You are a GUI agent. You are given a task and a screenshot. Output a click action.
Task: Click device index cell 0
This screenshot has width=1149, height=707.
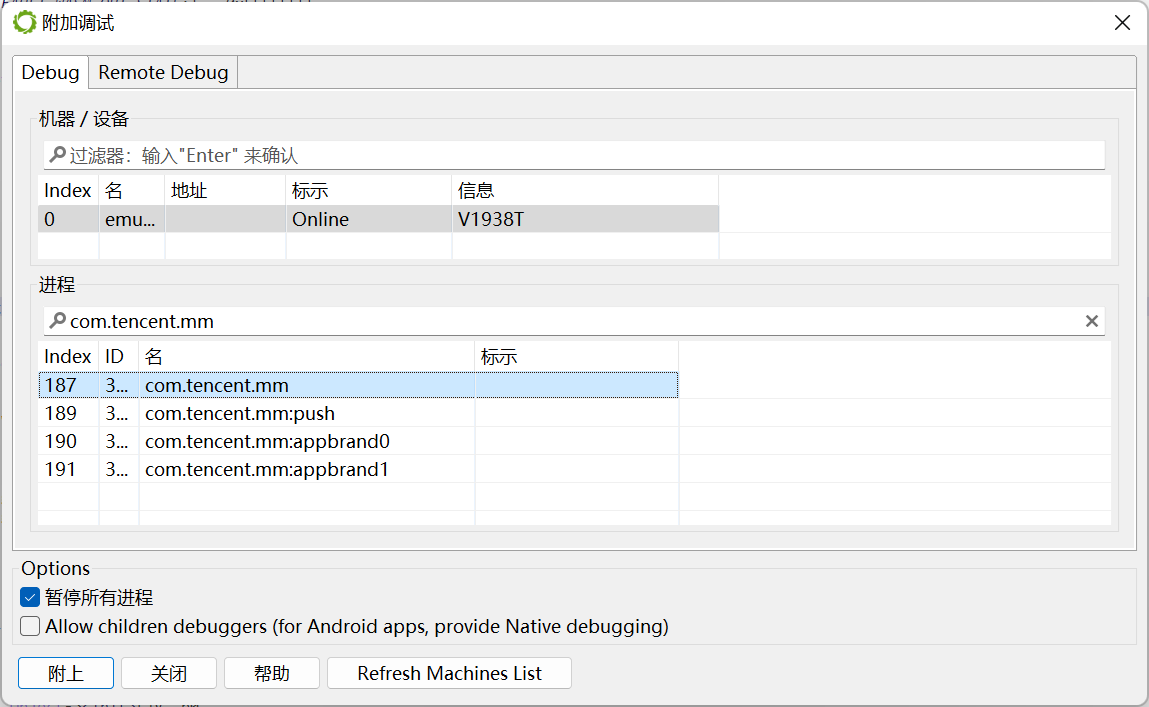pos(68,219)
